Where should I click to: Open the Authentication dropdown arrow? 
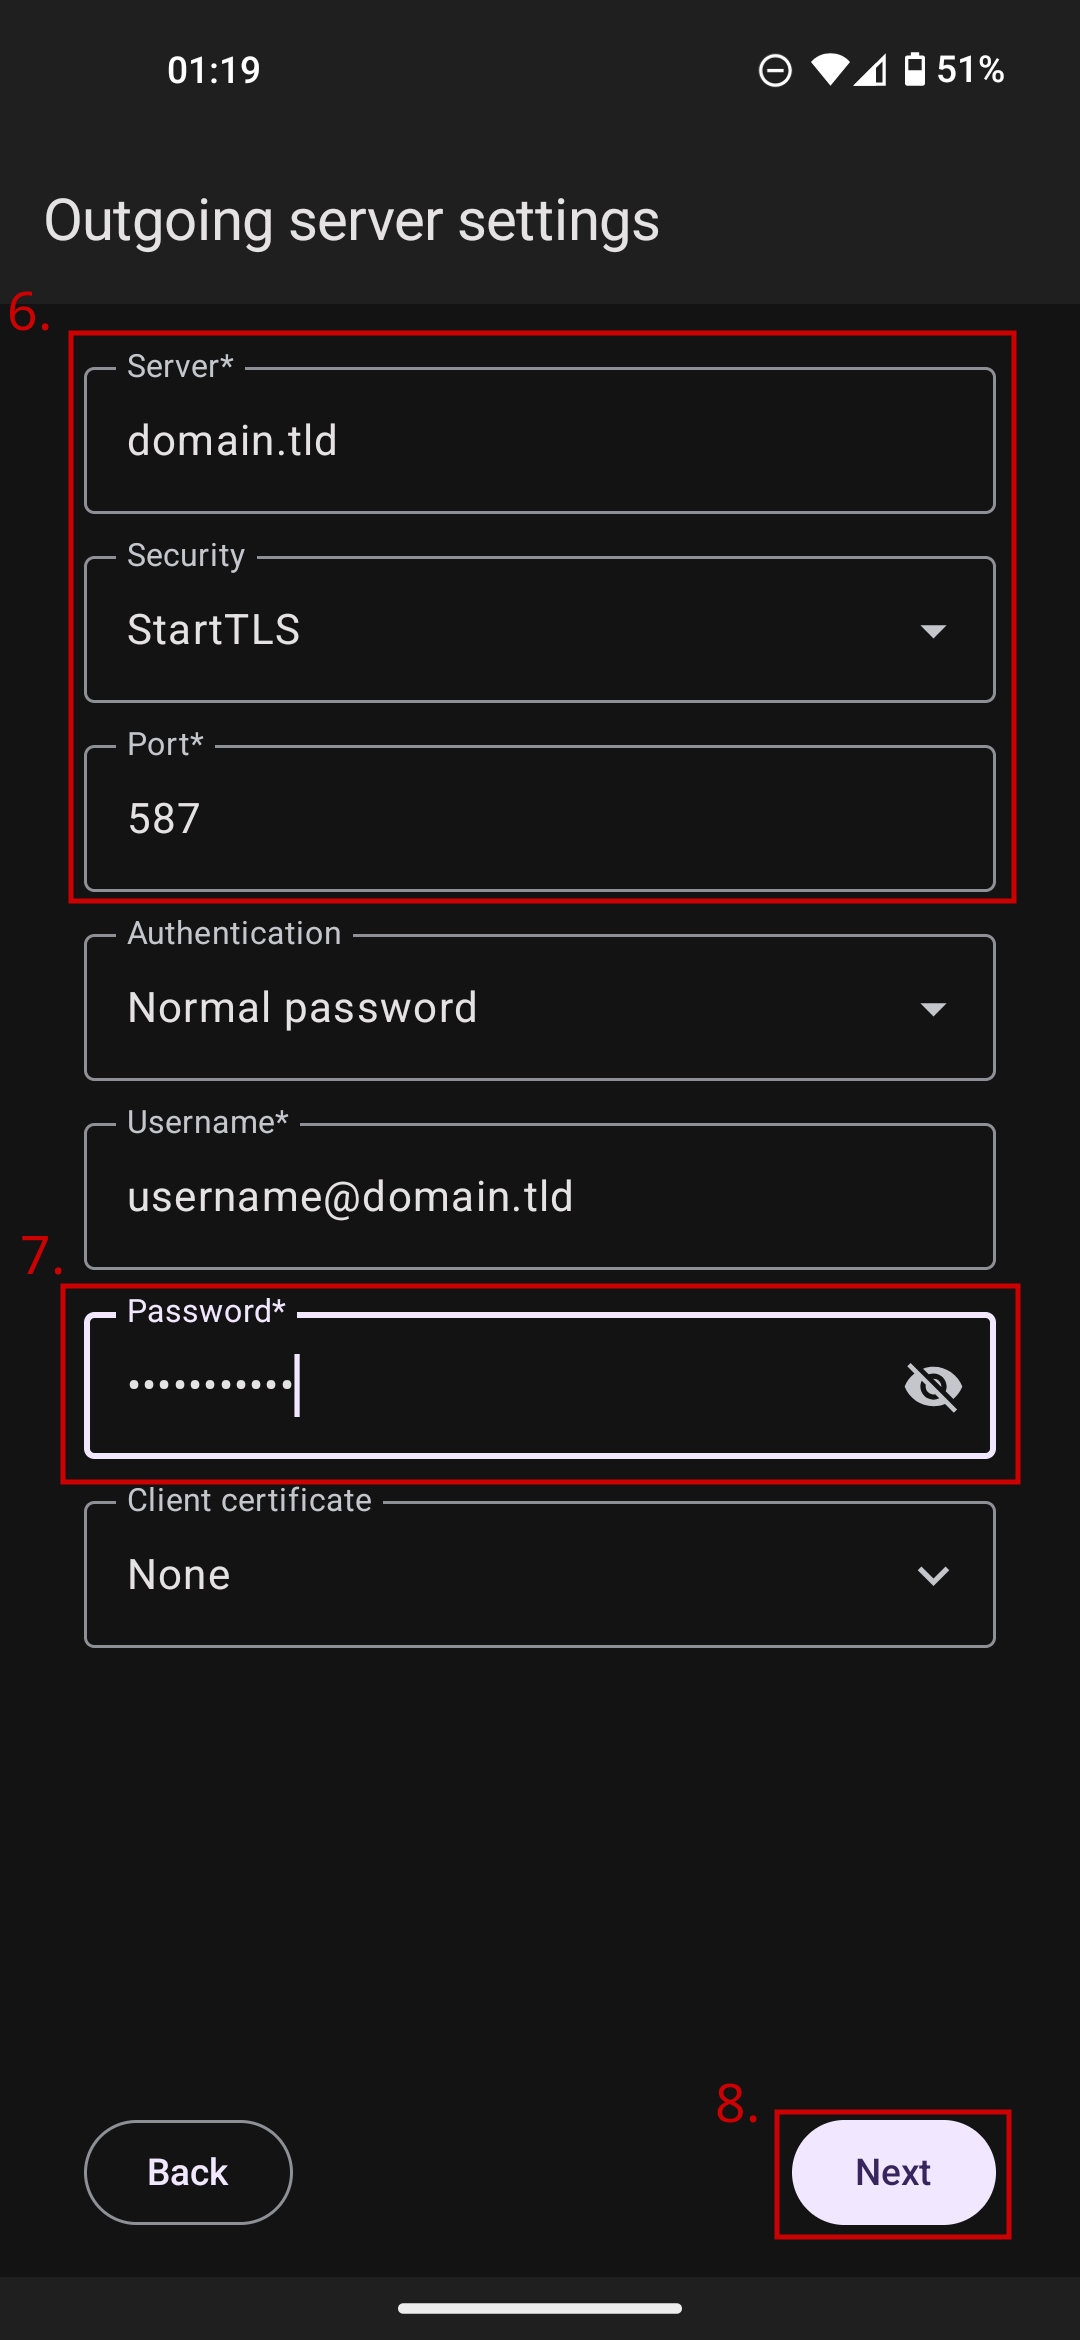coord(933,1009)
